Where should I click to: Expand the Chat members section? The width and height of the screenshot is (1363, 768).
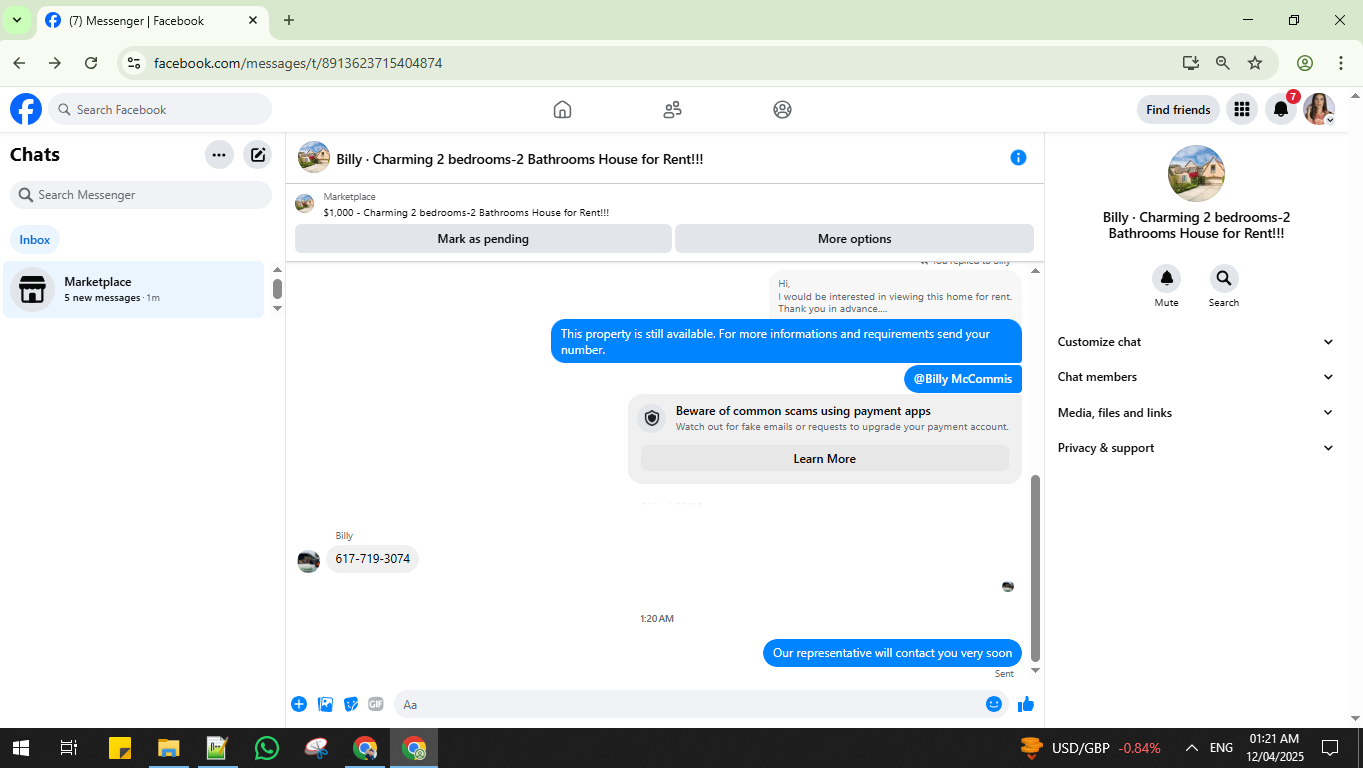click(1196, 377)
